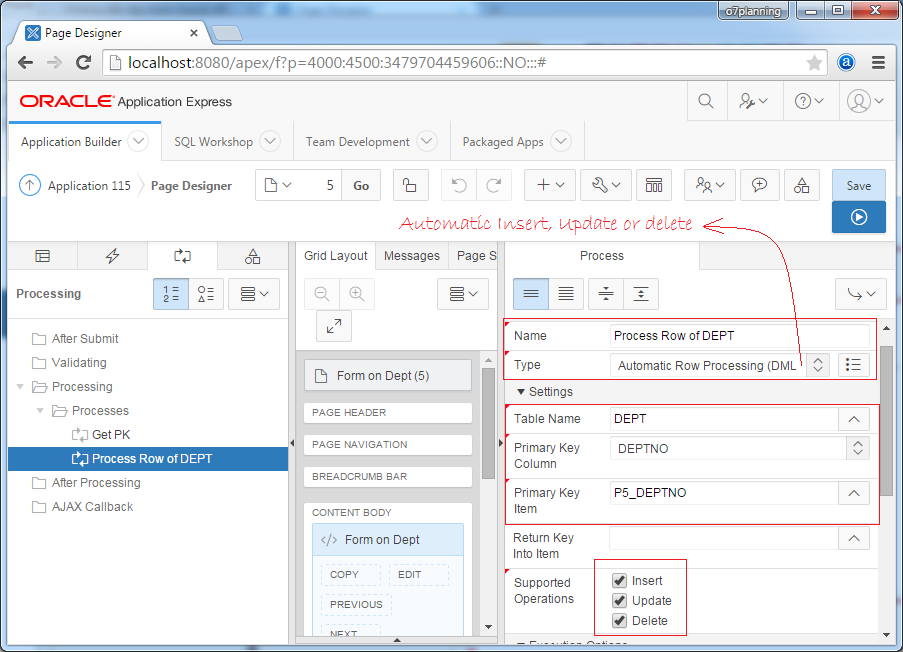
Task: Edit the process Name field
Action: click(739, 336)
